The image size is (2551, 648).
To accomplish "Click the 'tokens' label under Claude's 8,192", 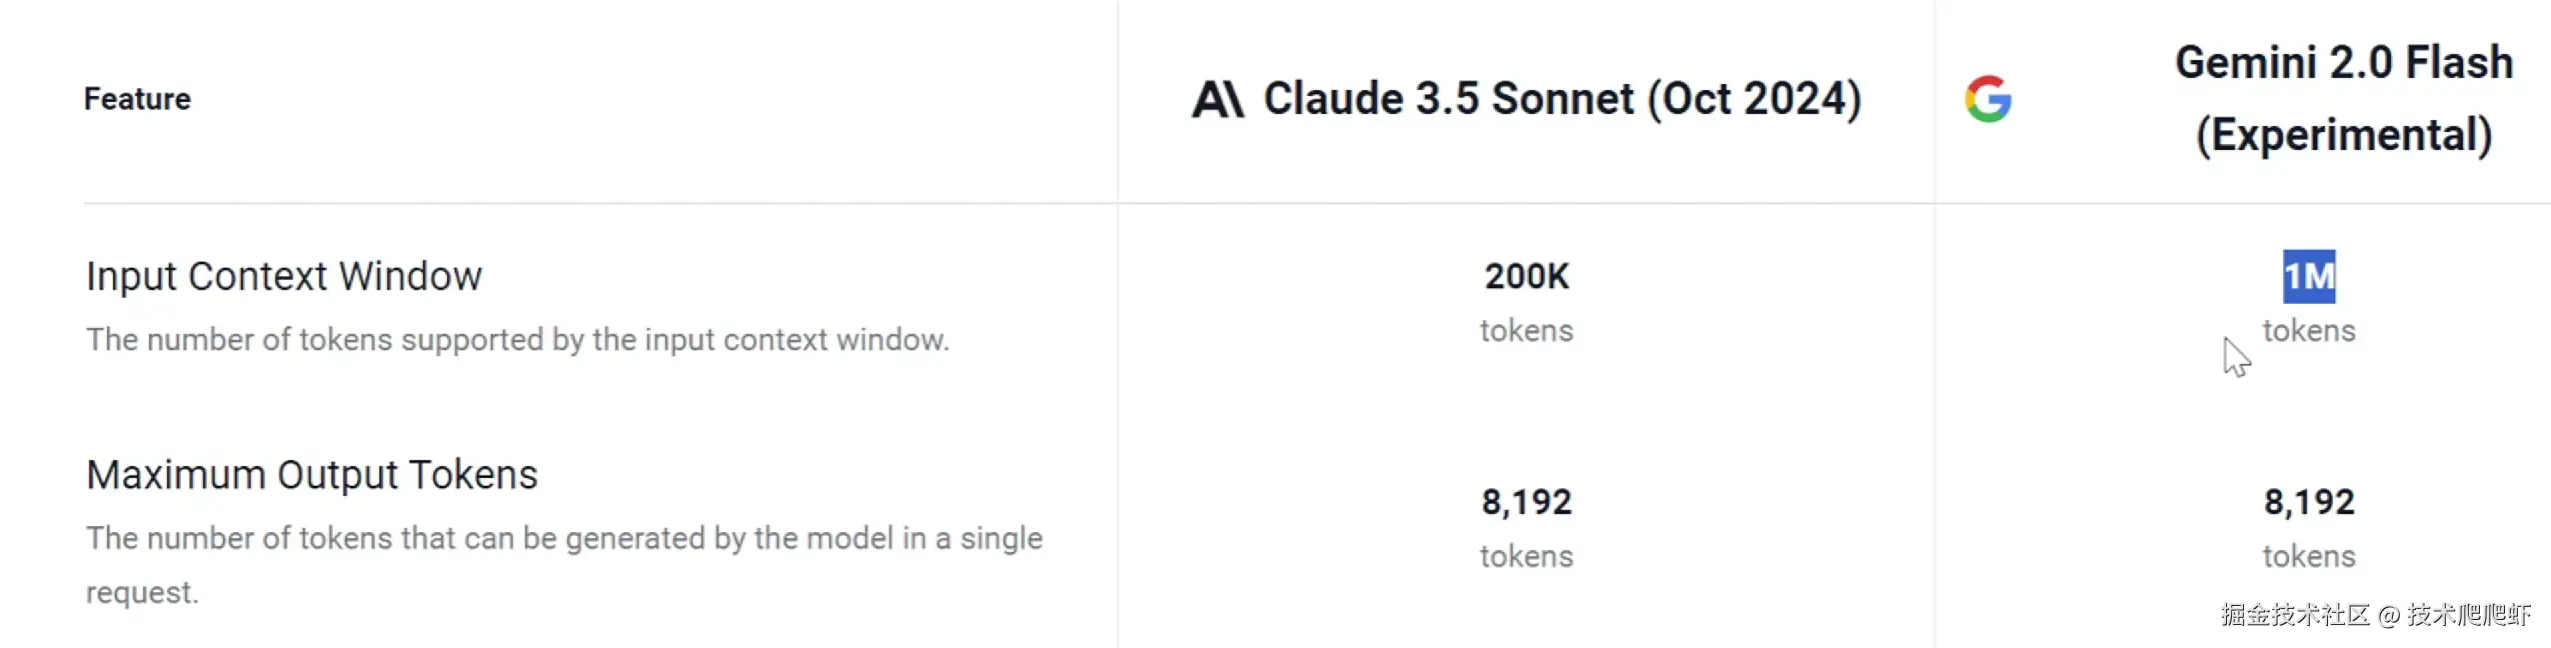I will pyautogui.click(x=1526, y=557).
